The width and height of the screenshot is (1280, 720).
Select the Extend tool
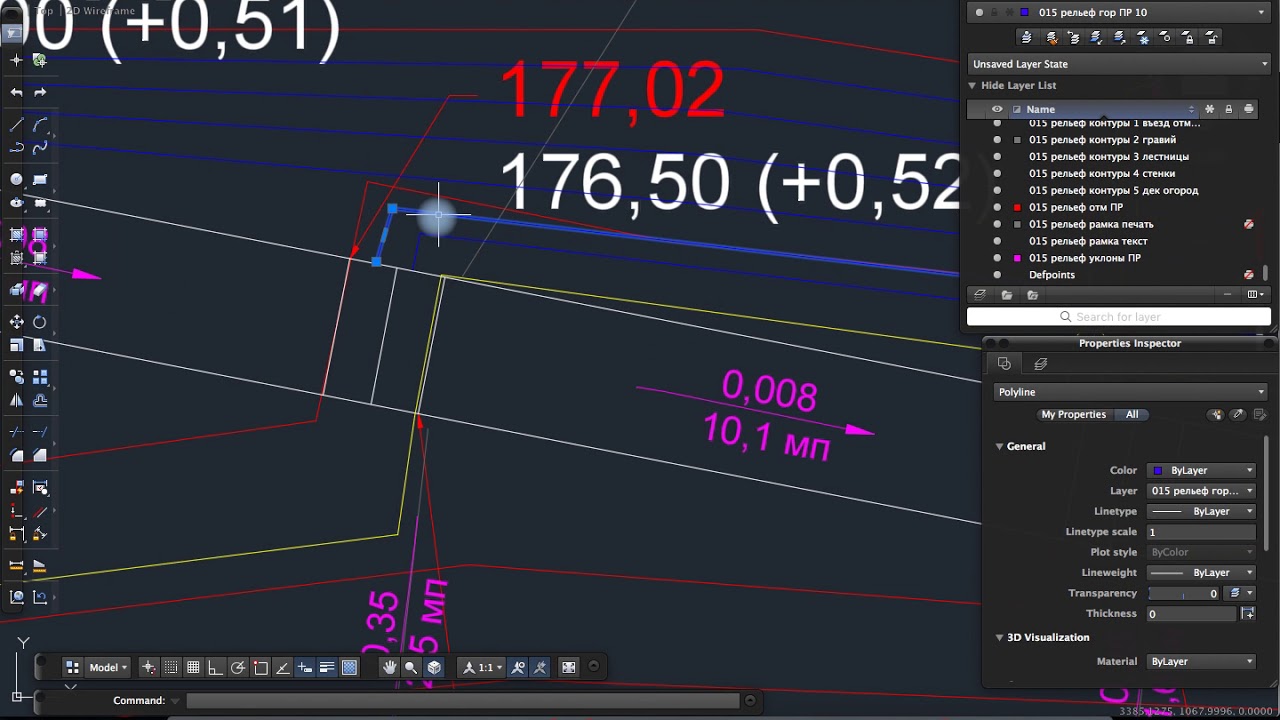point(40,432)
